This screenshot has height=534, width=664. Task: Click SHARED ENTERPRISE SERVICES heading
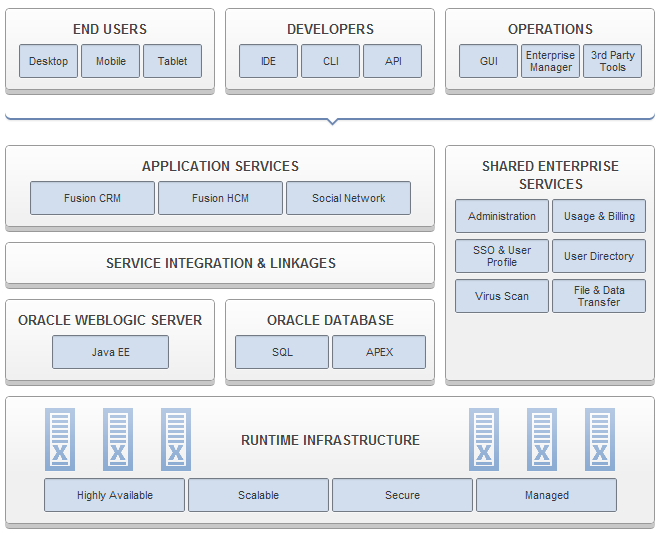551,175
